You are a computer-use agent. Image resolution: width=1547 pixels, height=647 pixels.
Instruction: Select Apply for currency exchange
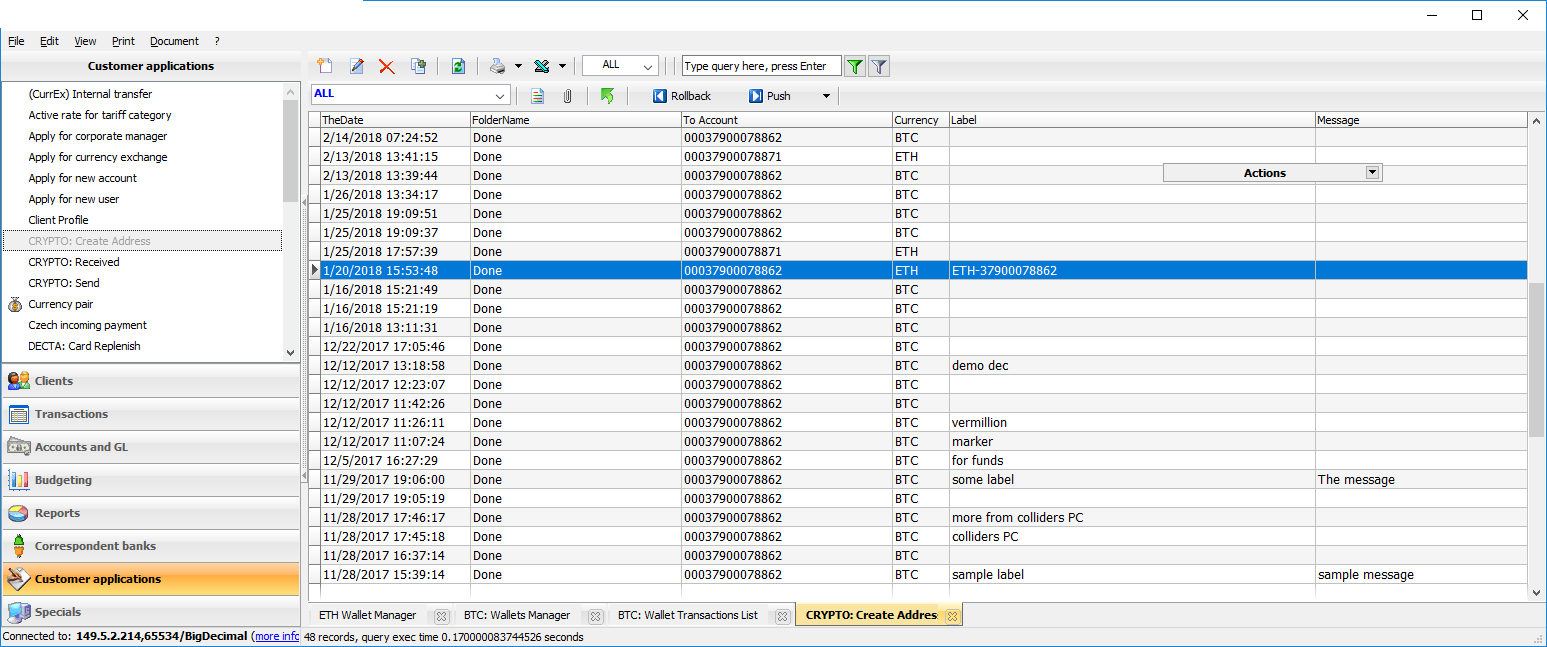click(x=98, y=157)
